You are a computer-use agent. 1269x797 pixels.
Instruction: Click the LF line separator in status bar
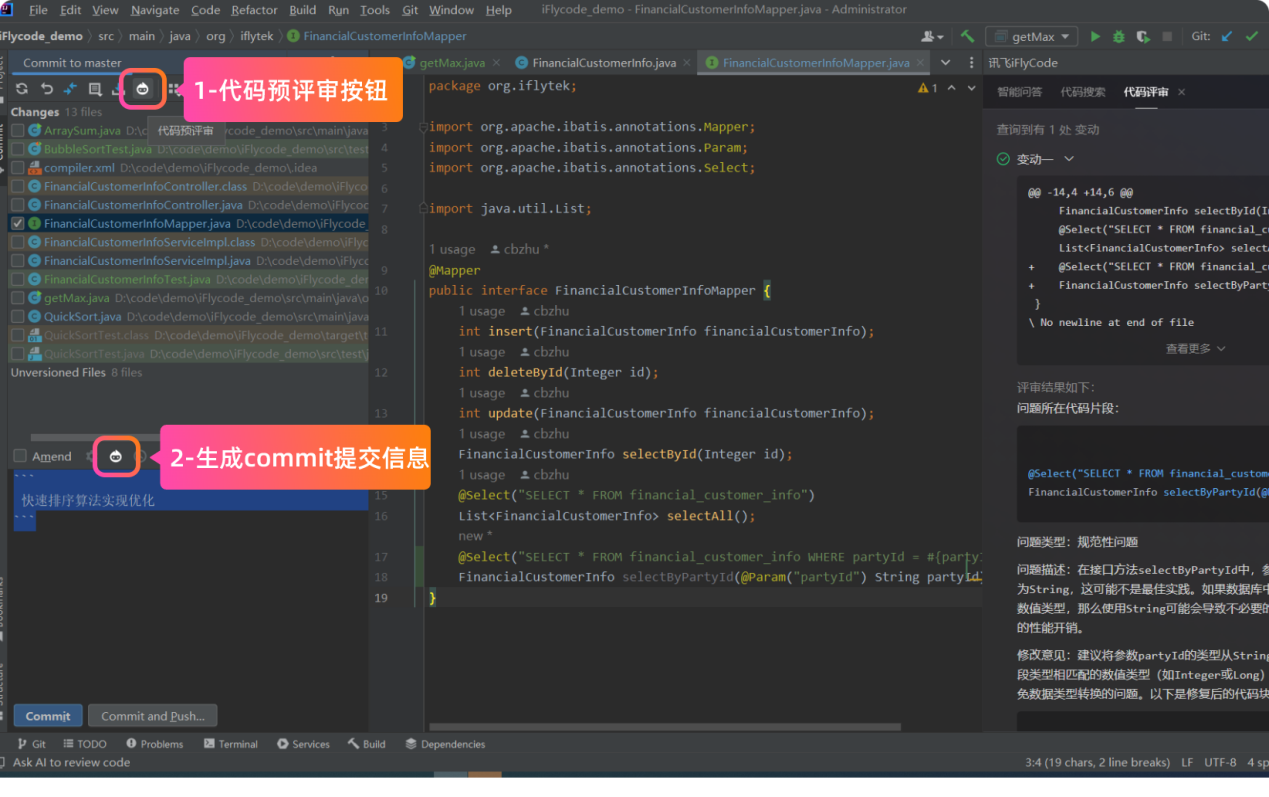1187,762
